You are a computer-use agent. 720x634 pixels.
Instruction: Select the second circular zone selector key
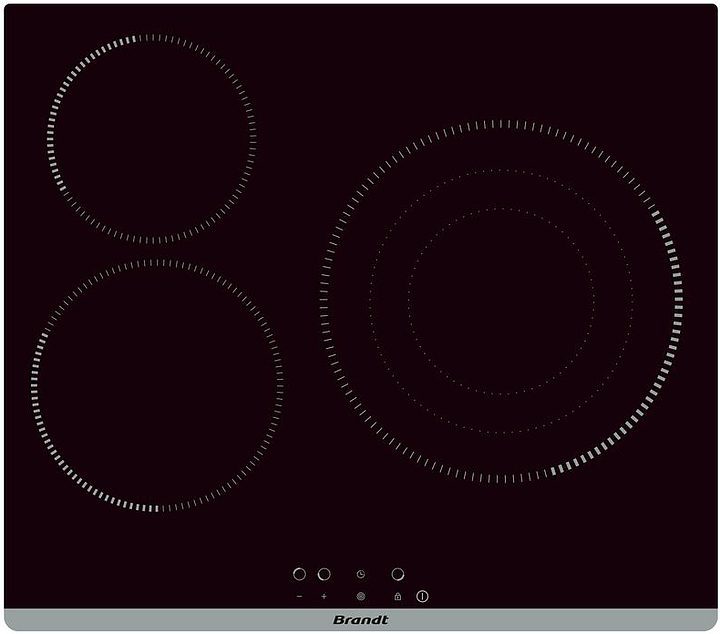tap(324, 574)
